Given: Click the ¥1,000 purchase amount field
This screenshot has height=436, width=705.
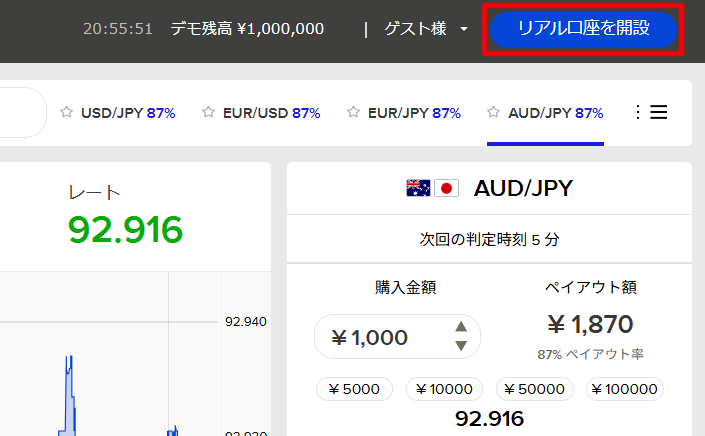Looking at the screenshot, I should pyautogui.click(x=397, y=337).
